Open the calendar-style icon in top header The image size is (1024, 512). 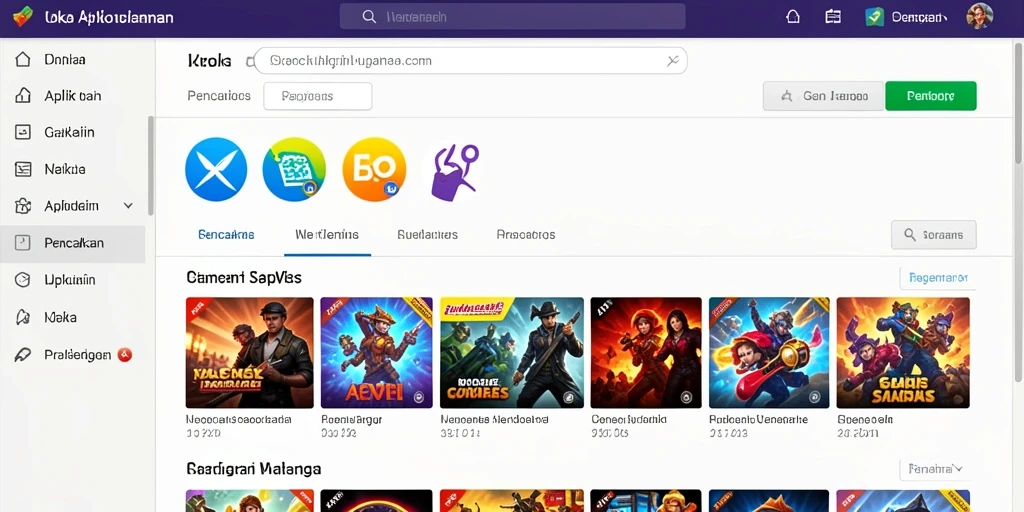[833, 17]
